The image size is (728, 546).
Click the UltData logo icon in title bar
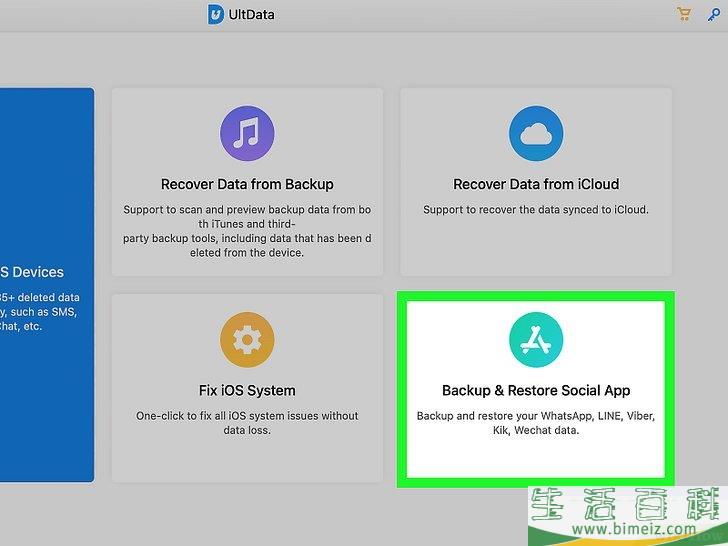[x=215, y=14]
